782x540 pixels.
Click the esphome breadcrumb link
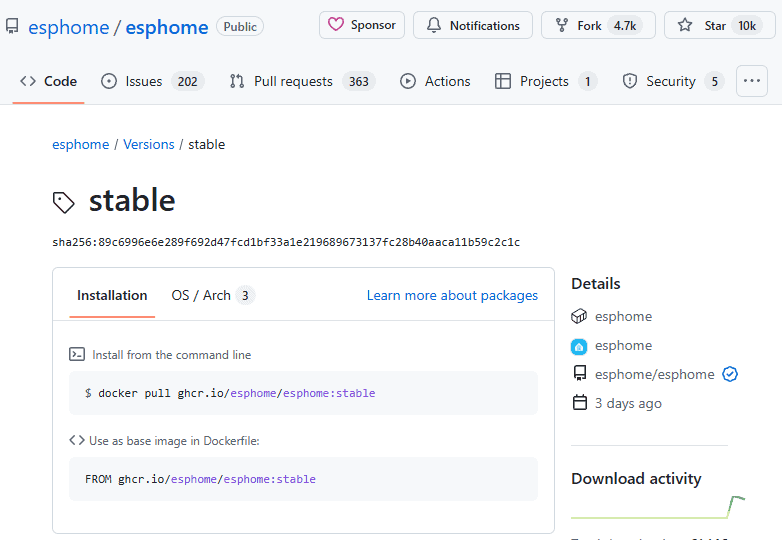(80, 145)
